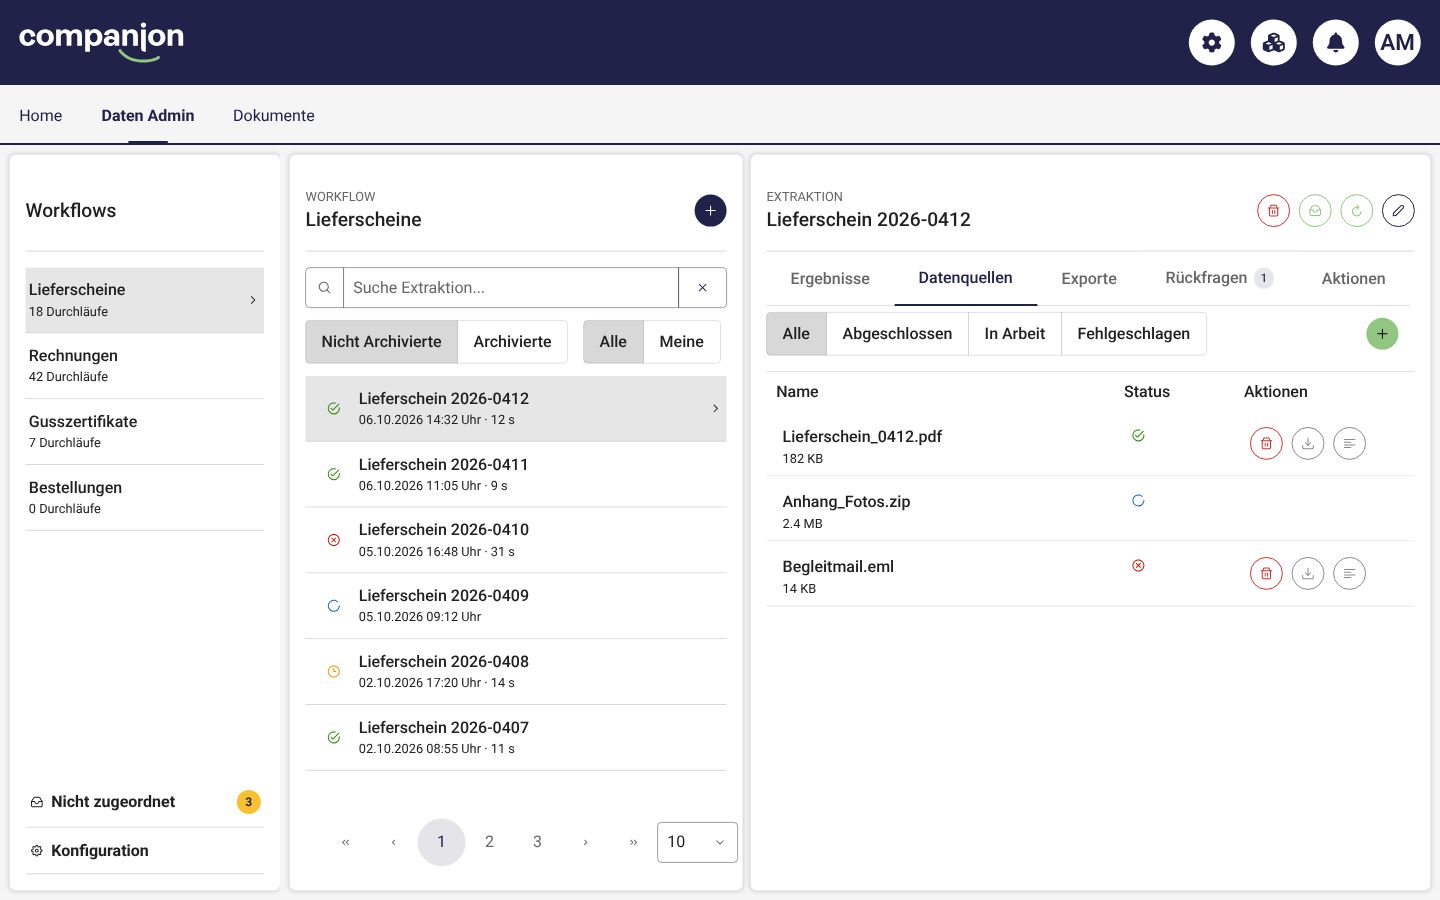This screenshot has height=900, width=1440.
Task: Show notifications with the bell icon
Action: pos(1336,42)
